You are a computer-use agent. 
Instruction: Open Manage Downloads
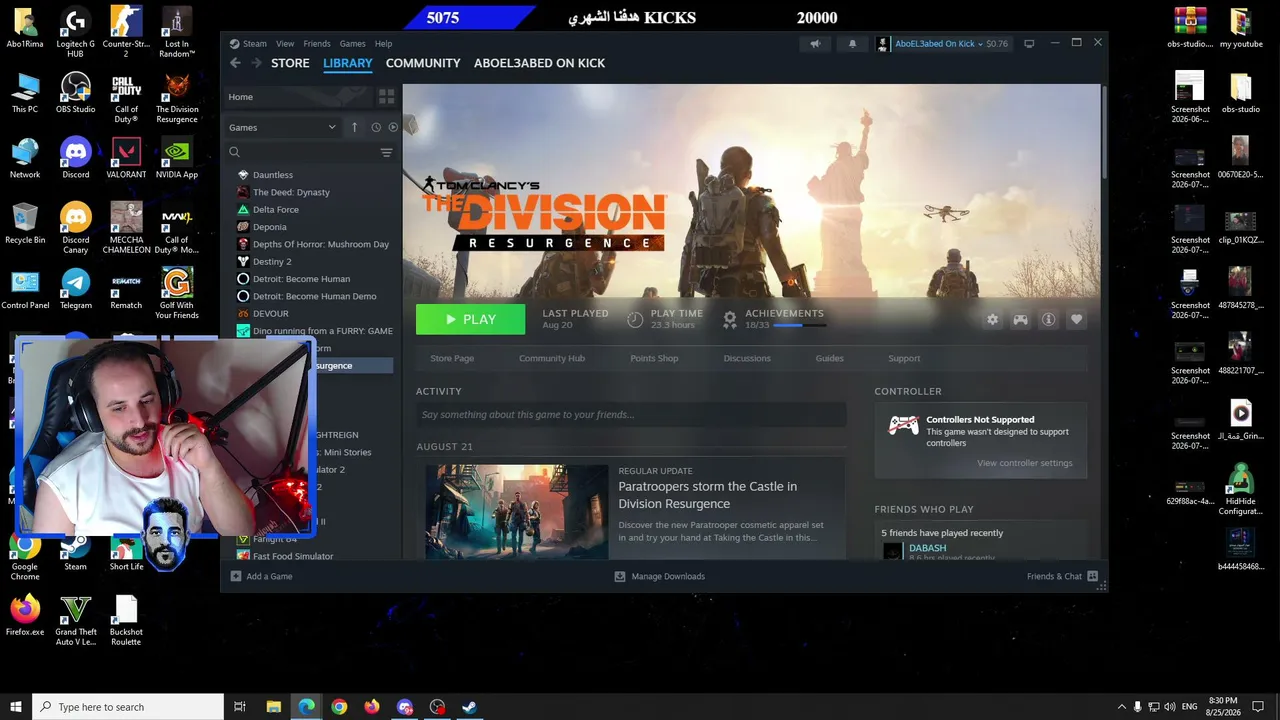[659, 576]
